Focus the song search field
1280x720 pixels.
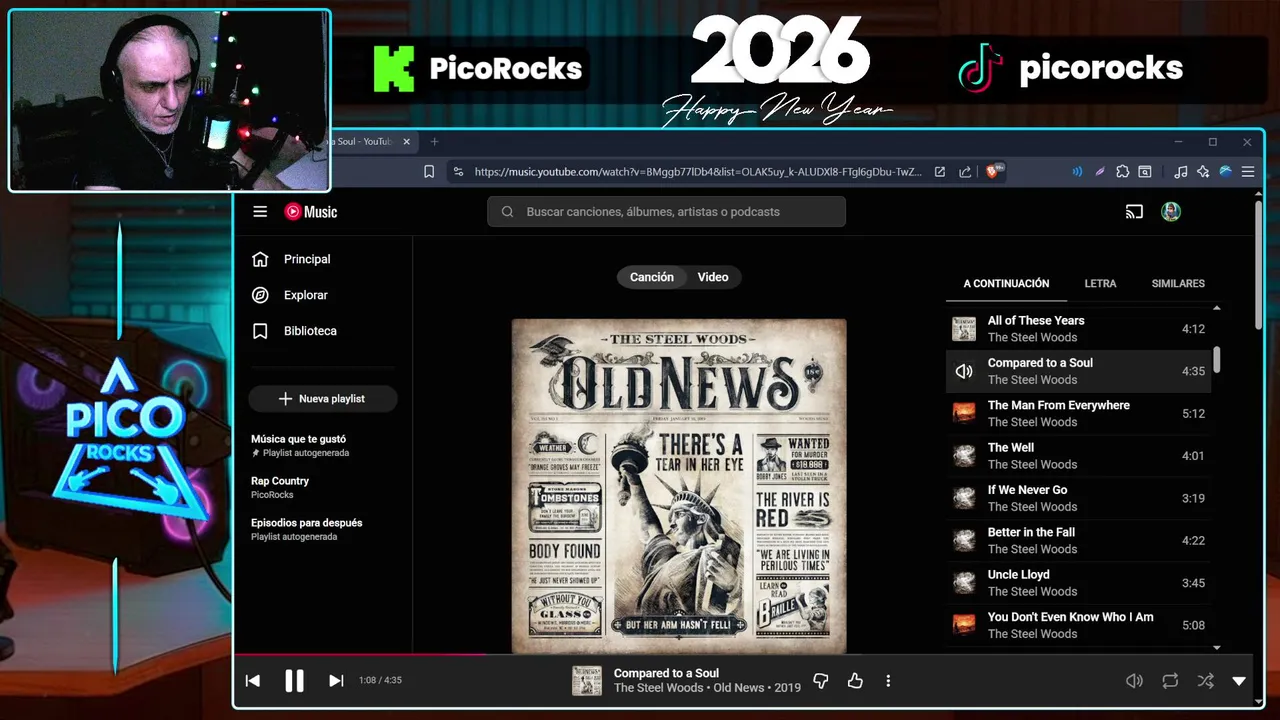pos(666,212)
